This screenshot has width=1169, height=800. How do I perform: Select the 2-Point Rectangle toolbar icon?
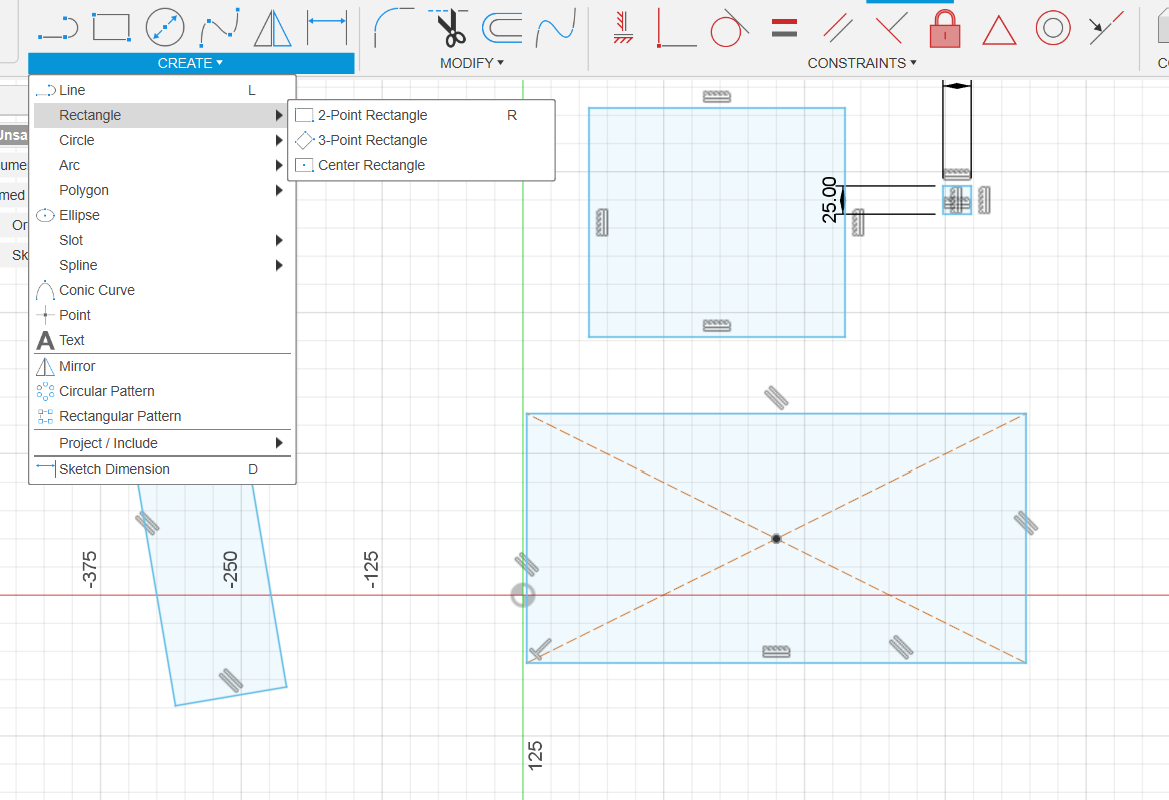(x=111, y=28)
